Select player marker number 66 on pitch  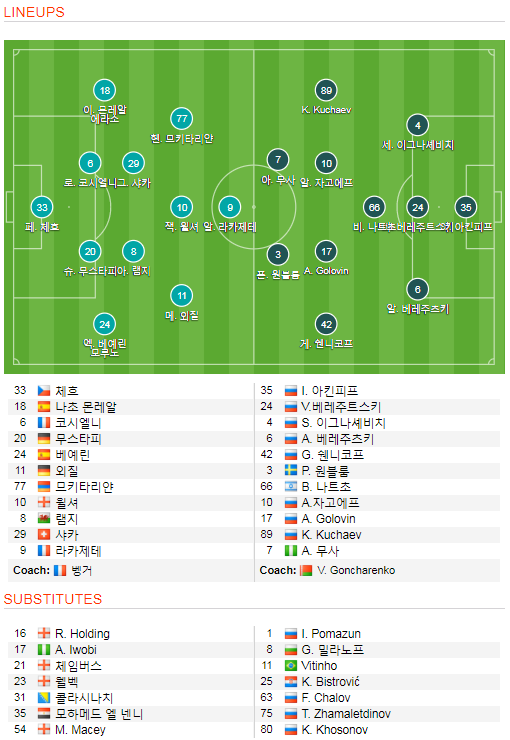tap(374, 207)
